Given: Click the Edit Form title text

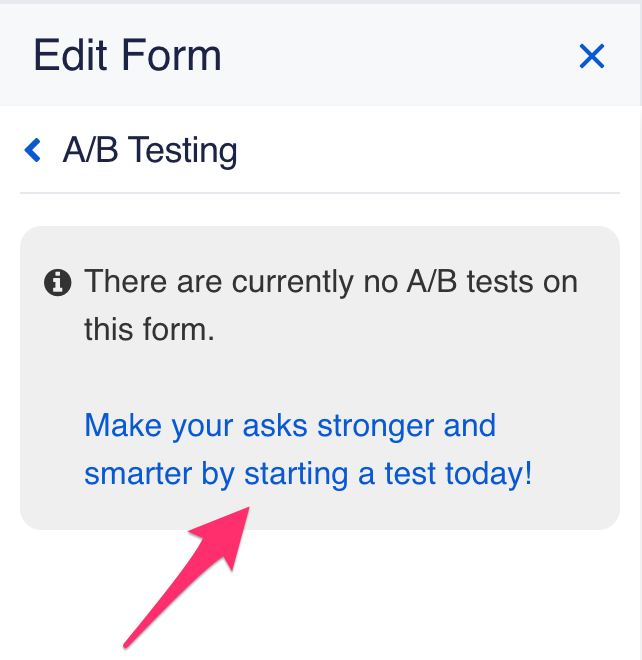Looking at the screenshot, I should (127, 55).
